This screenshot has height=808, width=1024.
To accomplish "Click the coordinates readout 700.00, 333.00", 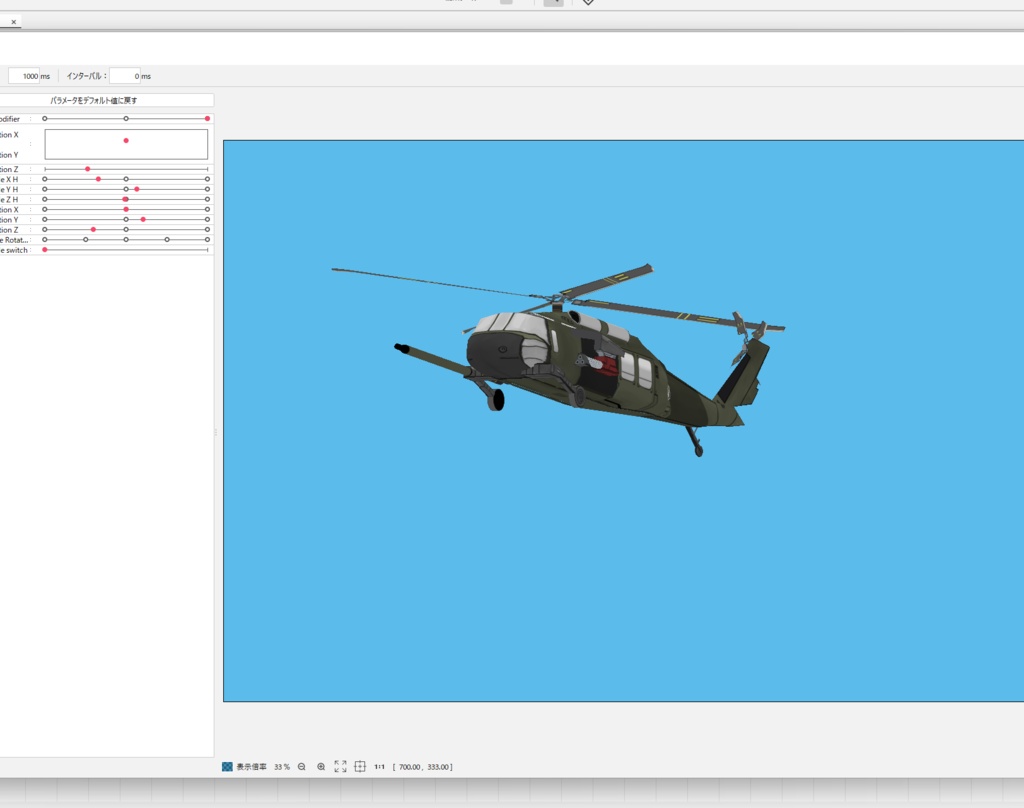I will point(423,767).
